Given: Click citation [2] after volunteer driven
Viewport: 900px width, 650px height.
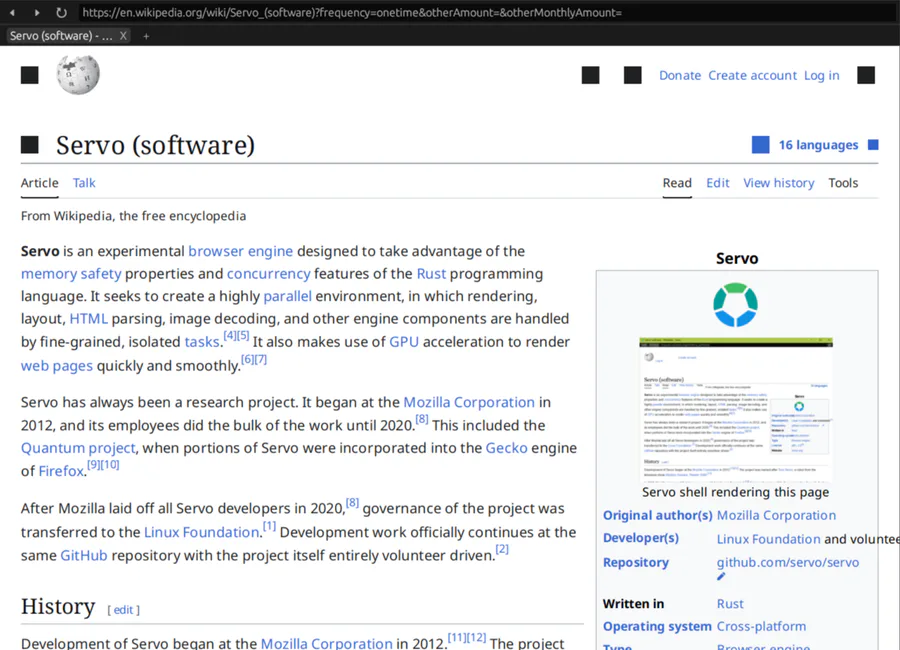Looking at the screenshot, I should click(x=502, y=549).
